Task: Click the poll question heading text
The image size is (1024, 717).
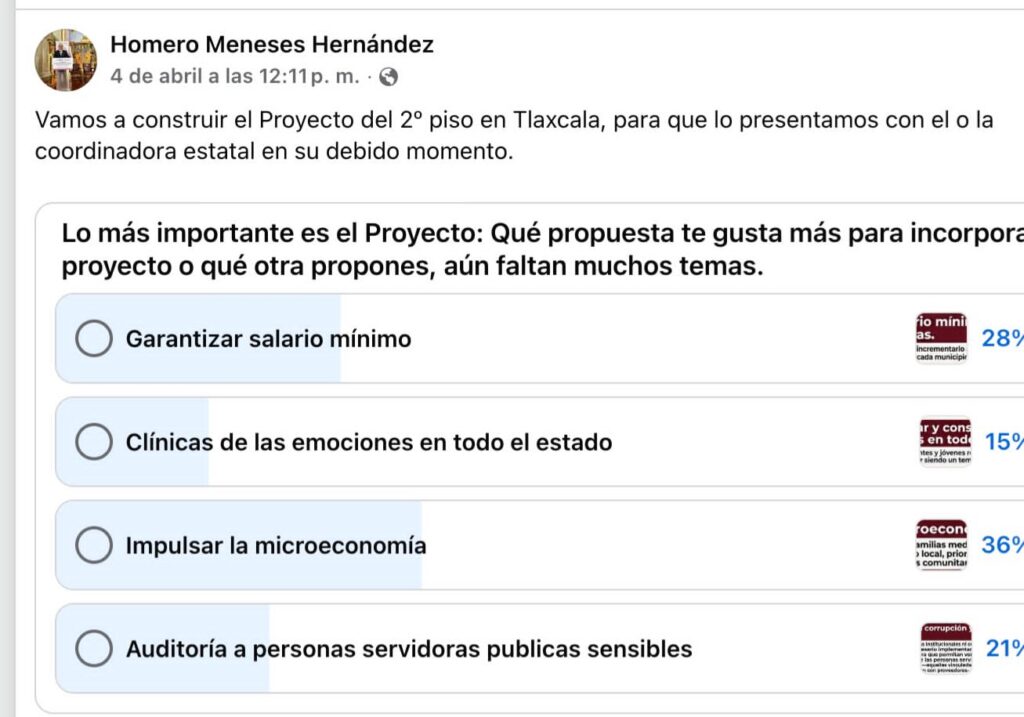Action: pos(543,249)
